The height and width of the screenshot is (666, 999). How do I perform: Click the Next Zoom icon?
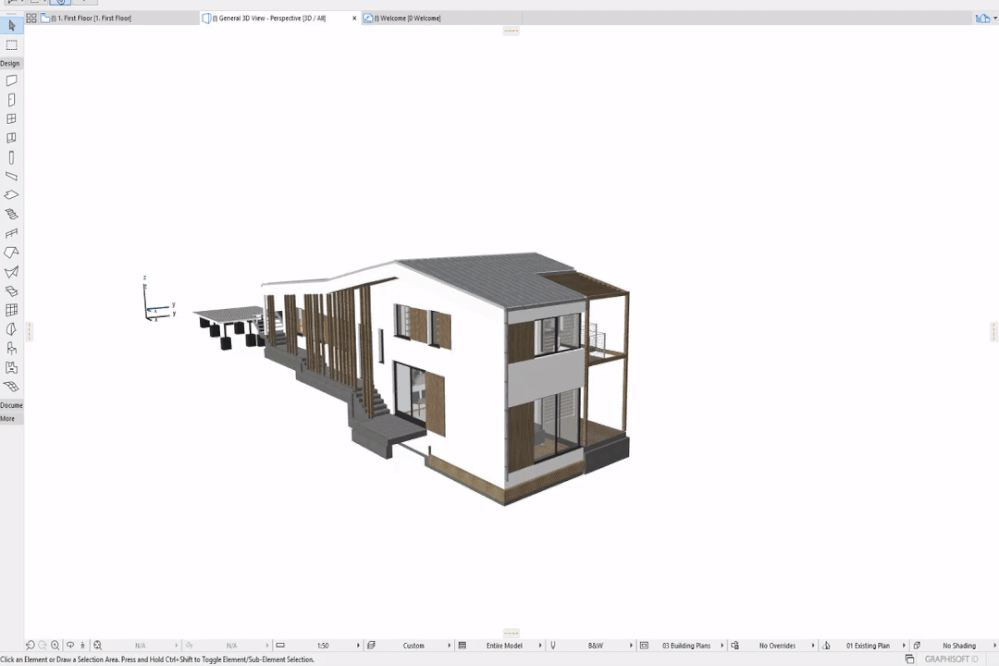click(42, 646)
